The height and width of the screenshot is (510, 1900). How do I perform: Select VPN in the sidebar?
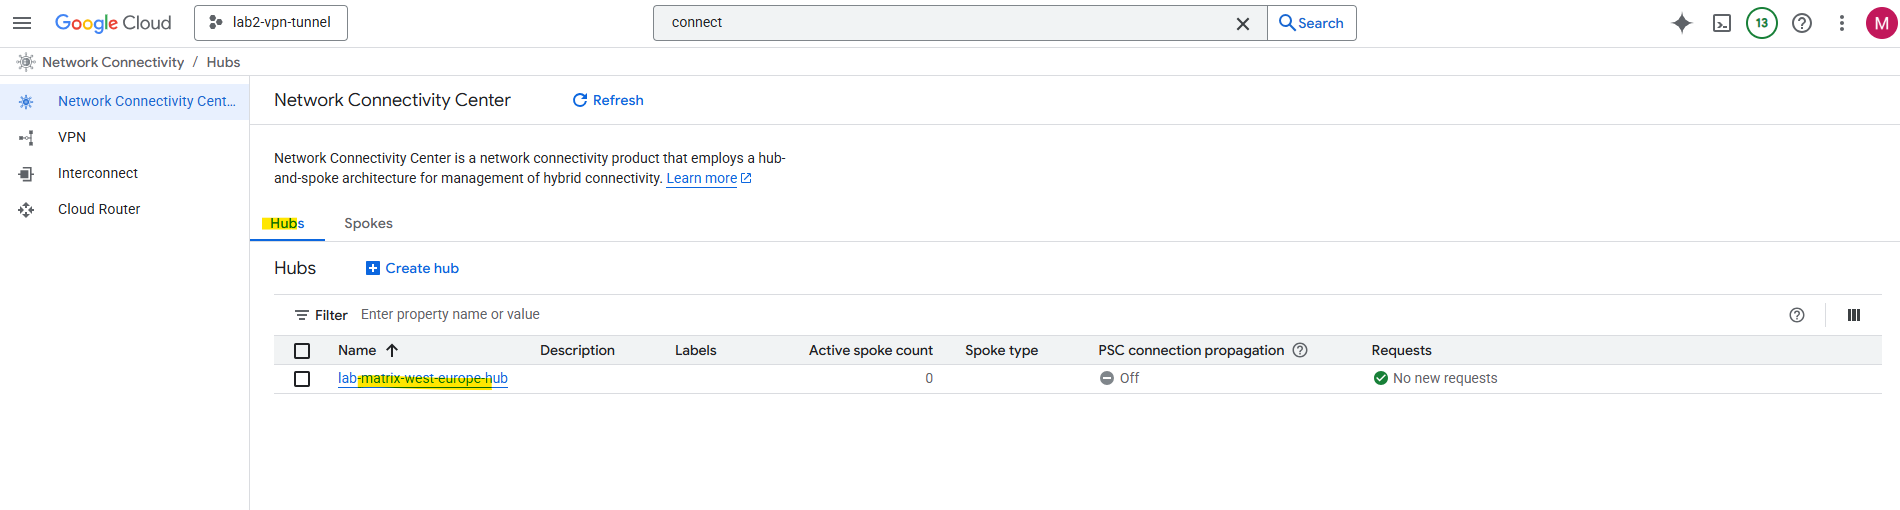click(72, 137)
